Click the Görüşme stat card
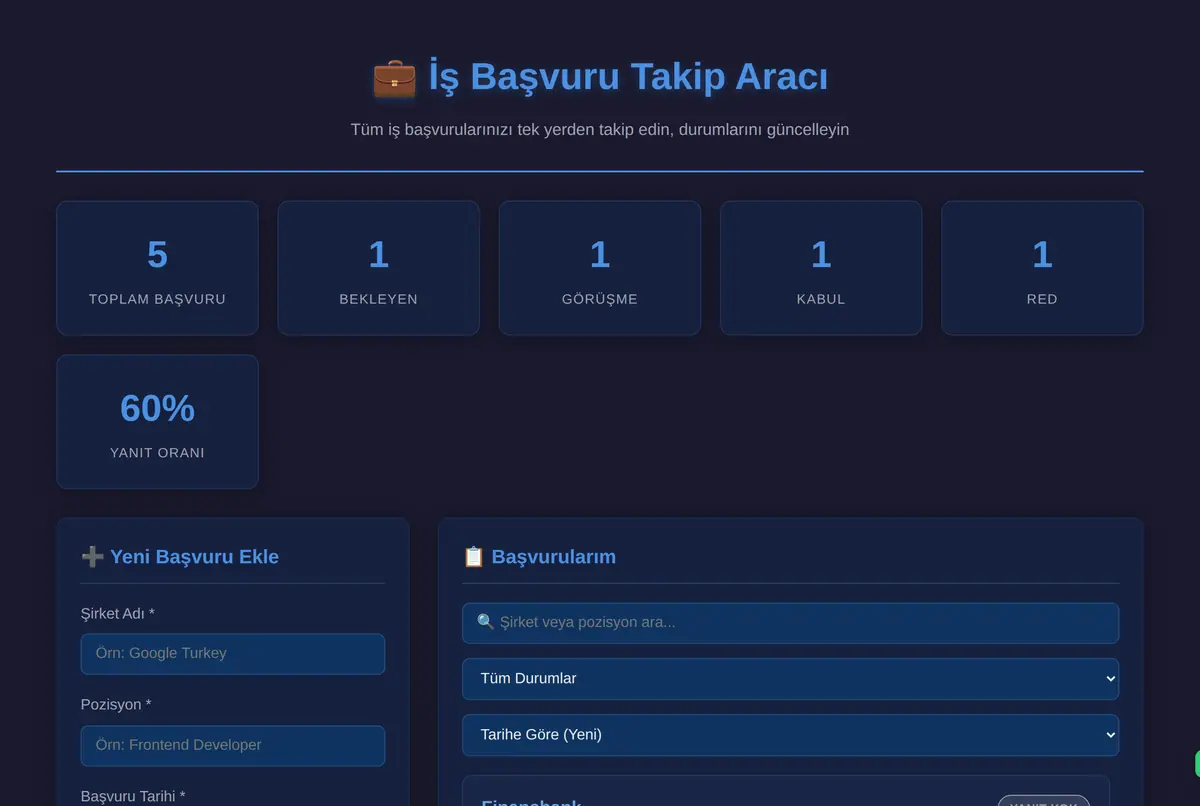 tap(600, 268)
